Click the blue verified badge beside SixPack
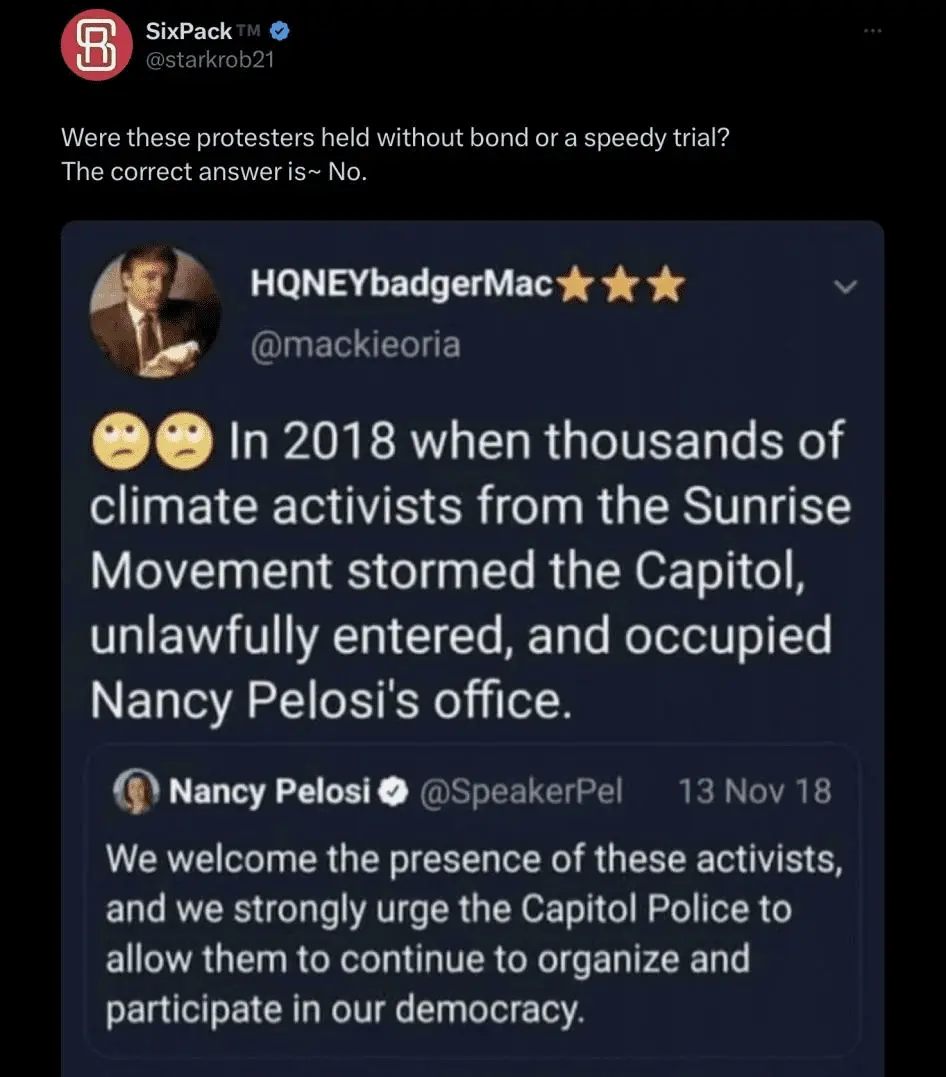 click(281, 31)
